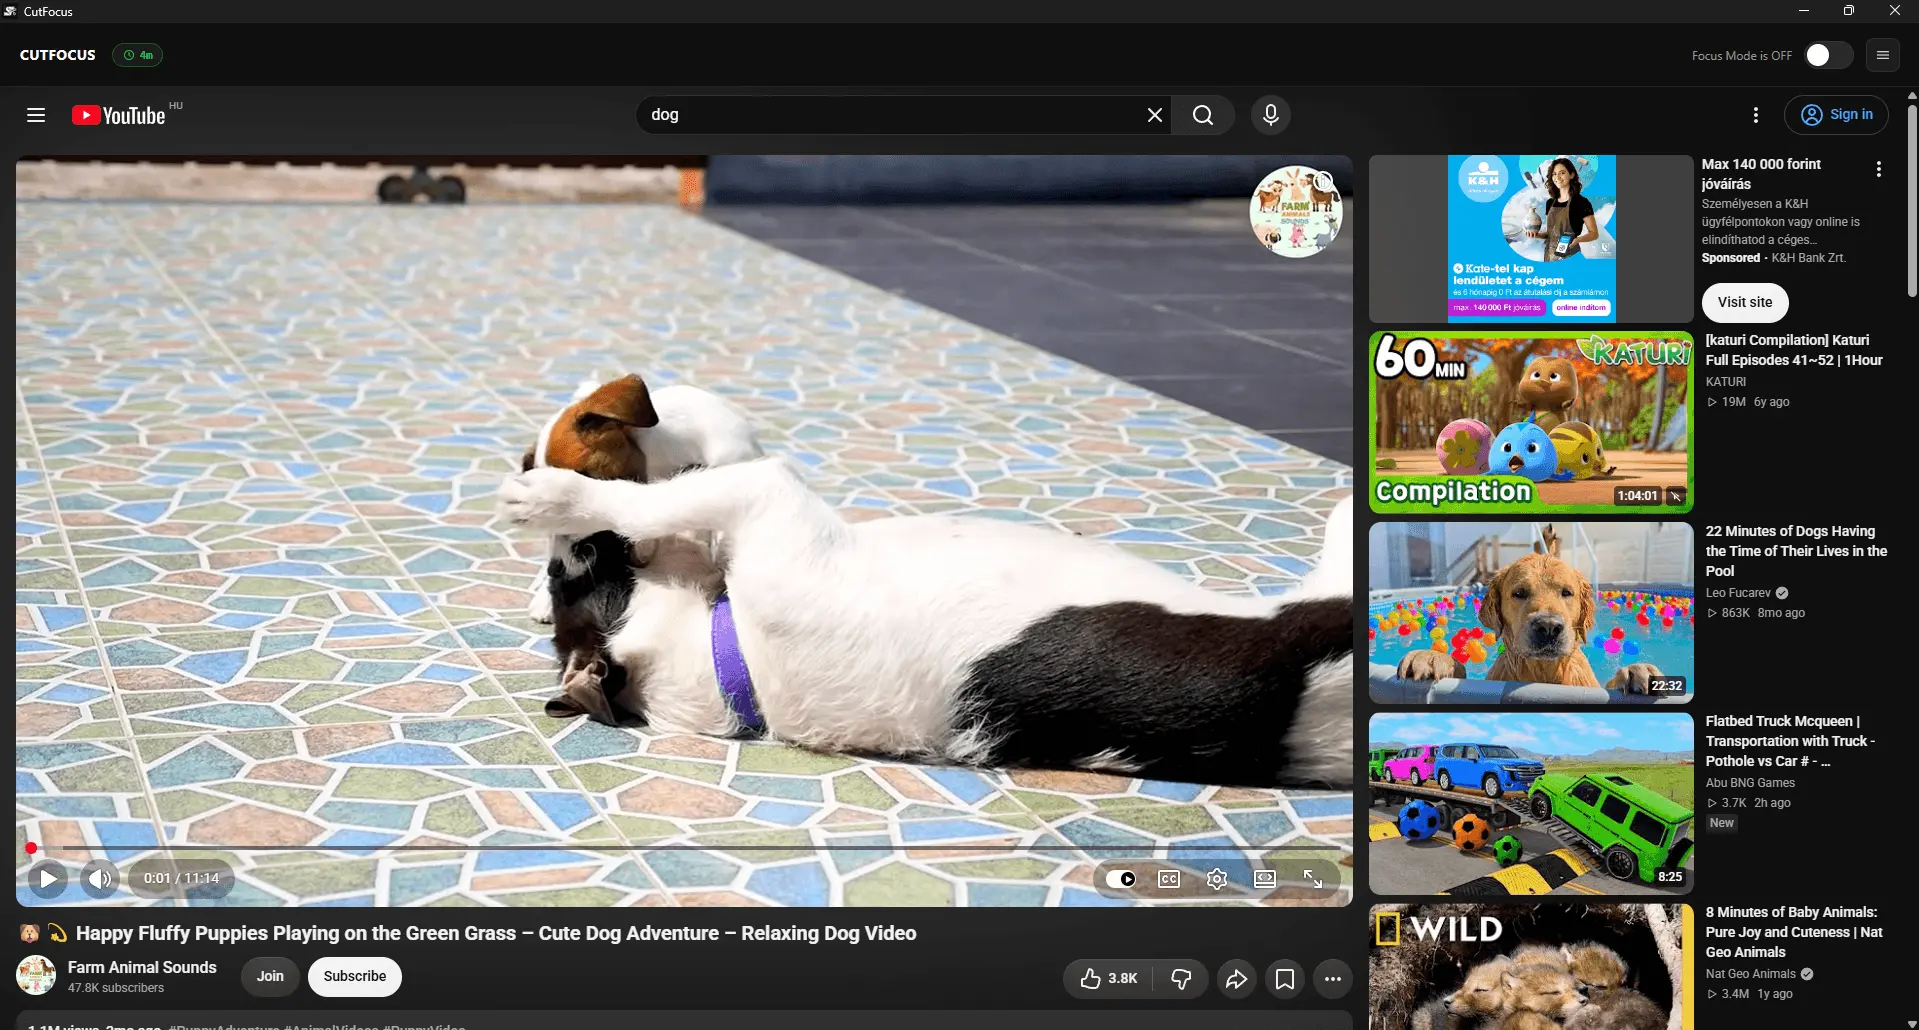Switch to theater mode
Image resolution: width=1919 pixels, height=1030 pixels.
pyautogui.click(x=1264, y=879)
